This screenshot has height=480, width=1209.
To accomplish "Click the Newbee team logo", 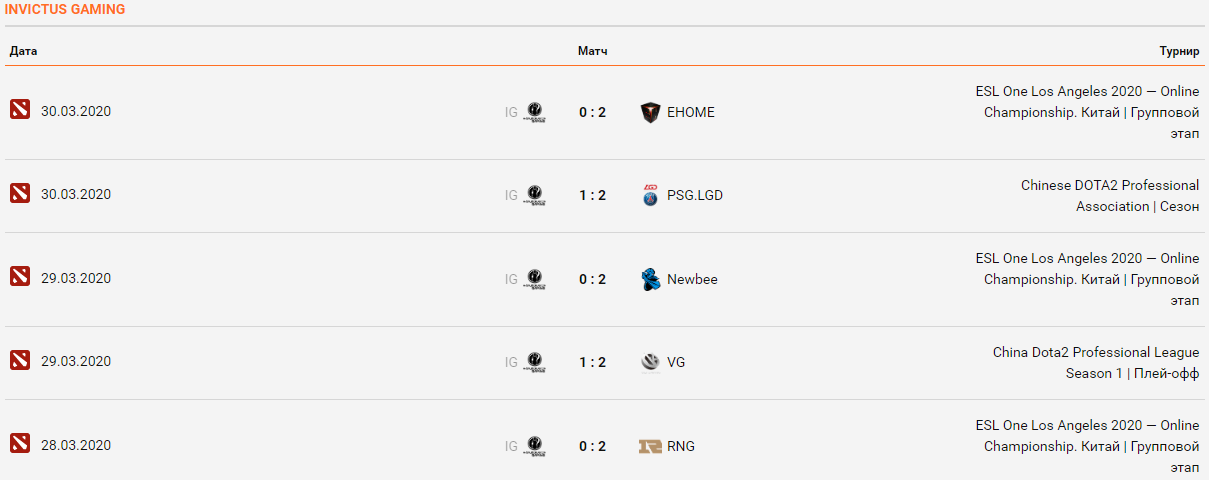I will (x=651, y=279).
